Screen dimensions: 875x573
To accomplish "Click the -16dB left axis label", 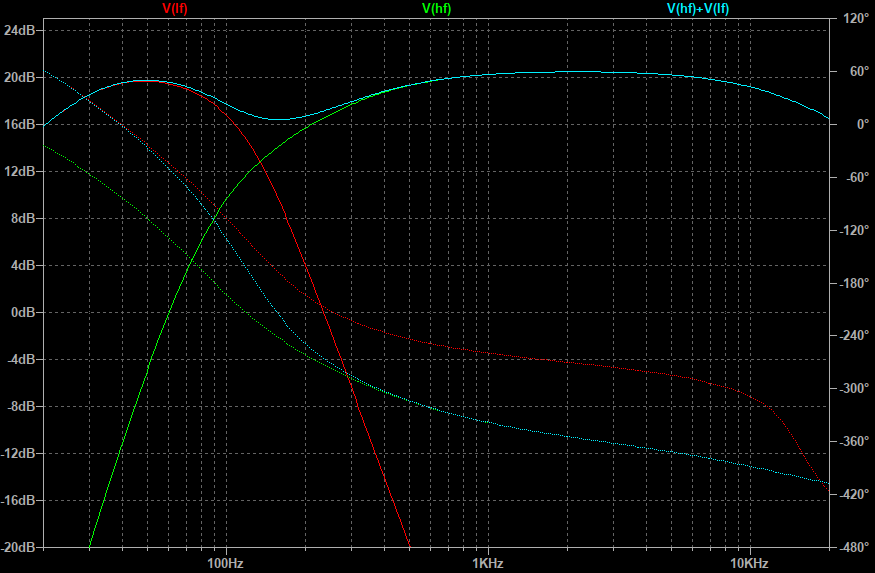I will [18, 500].
